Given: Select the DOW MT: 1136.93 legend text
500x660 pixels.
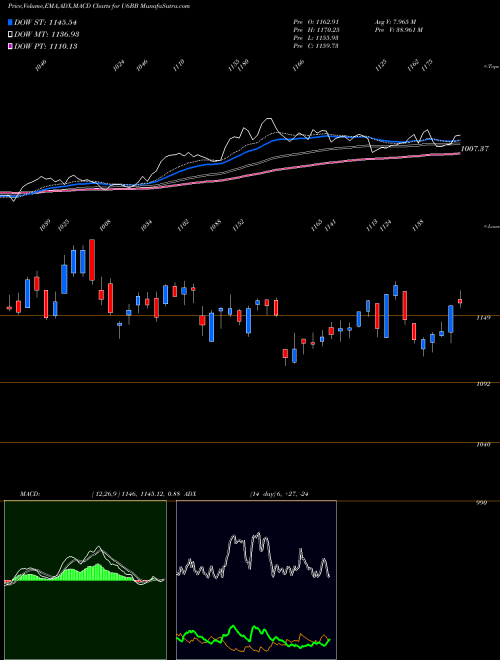Looking at the screenshot, I should point(46,34).
